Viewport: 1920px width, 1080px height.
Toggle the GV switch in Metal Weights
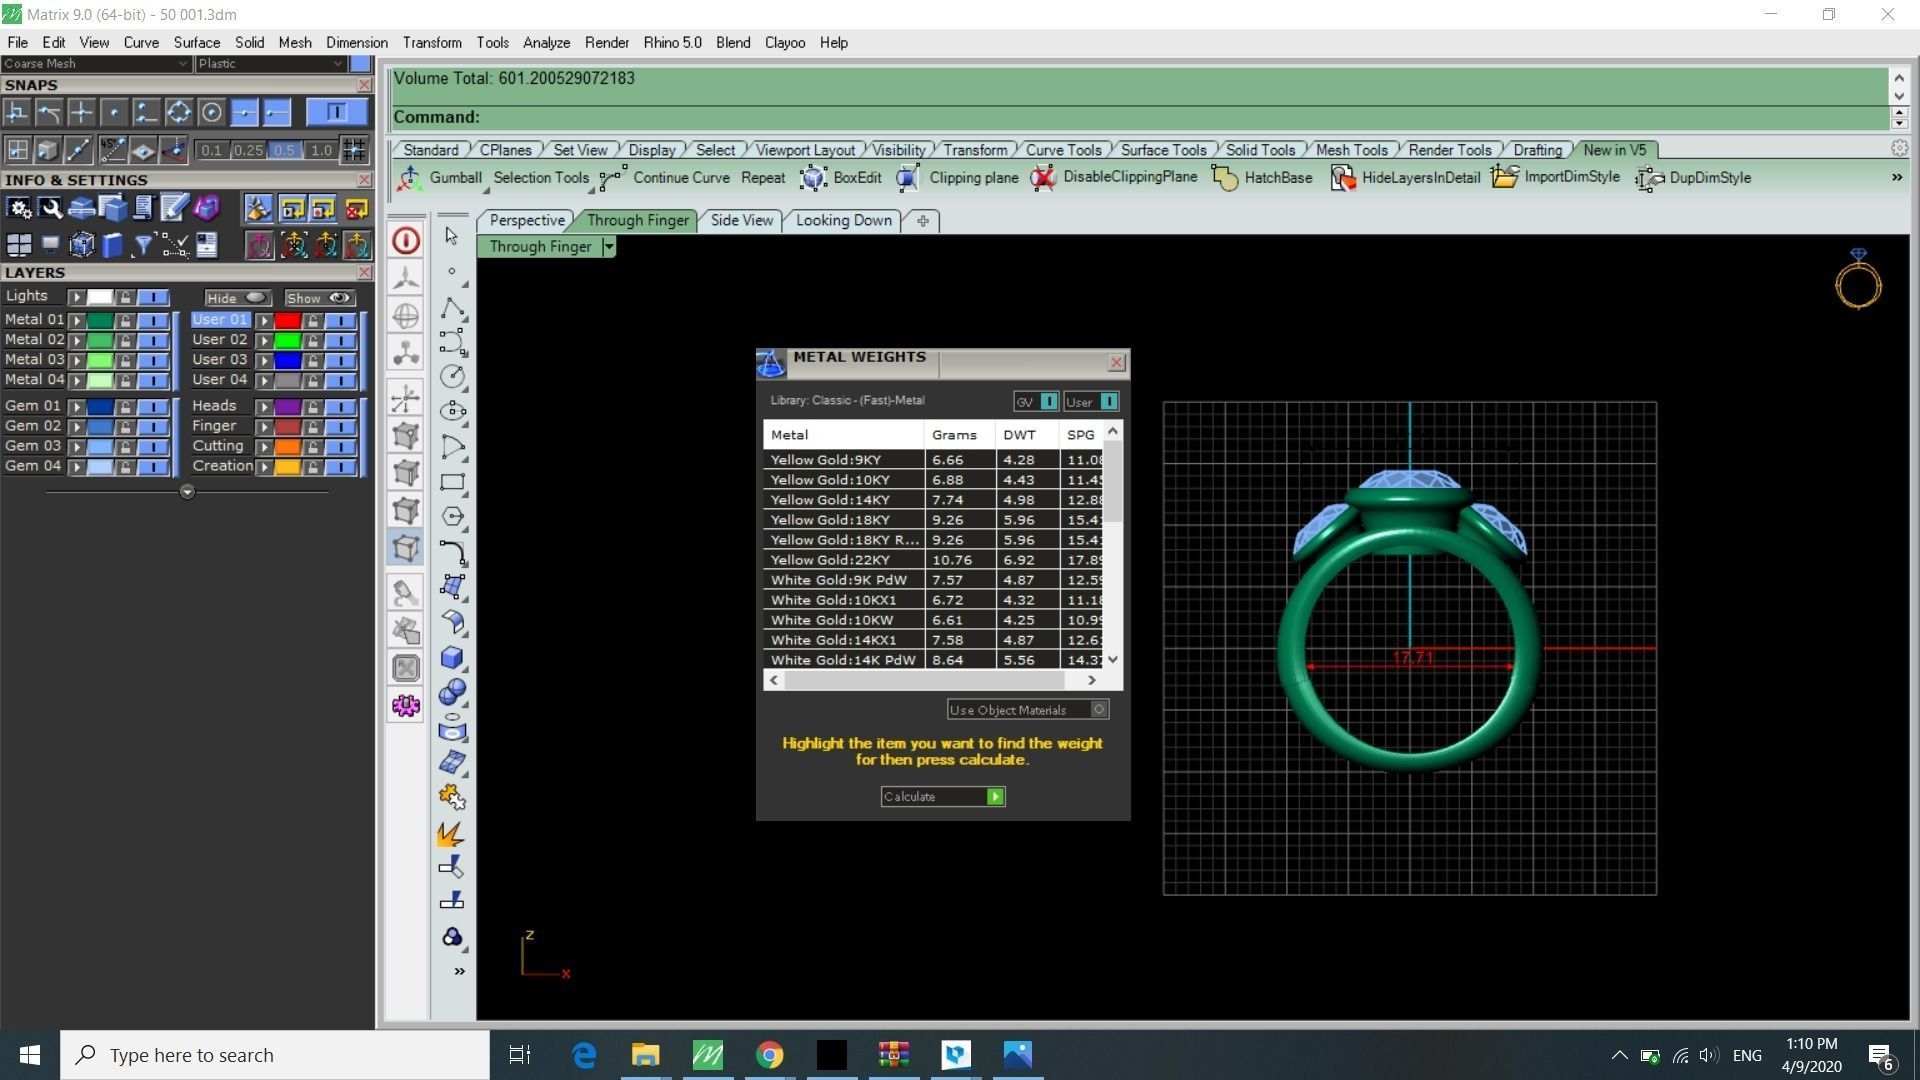click(x=1048, y=402)
